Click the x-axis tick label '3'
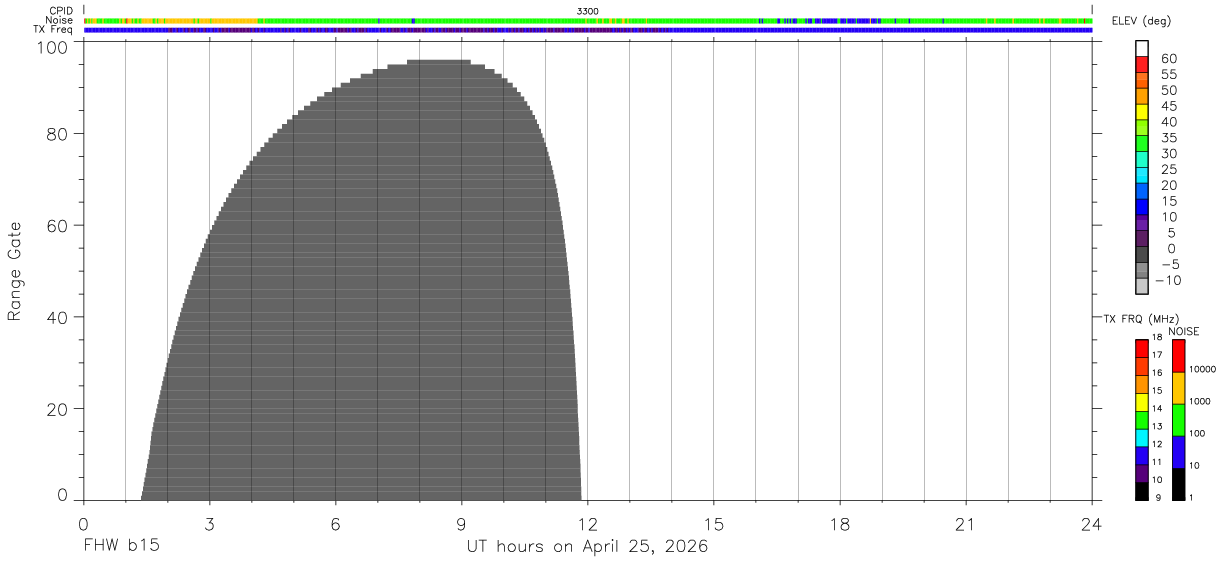The height and width of the screenshot is (567, 1228). coord(209,525)
